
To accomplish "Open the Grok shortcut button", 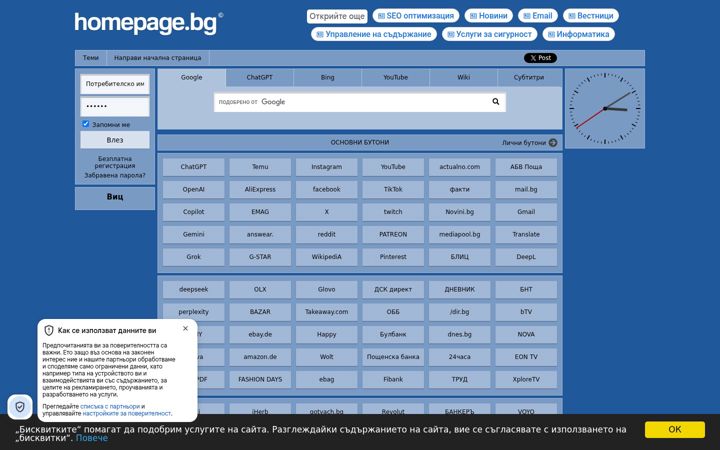I will (193, 257).
